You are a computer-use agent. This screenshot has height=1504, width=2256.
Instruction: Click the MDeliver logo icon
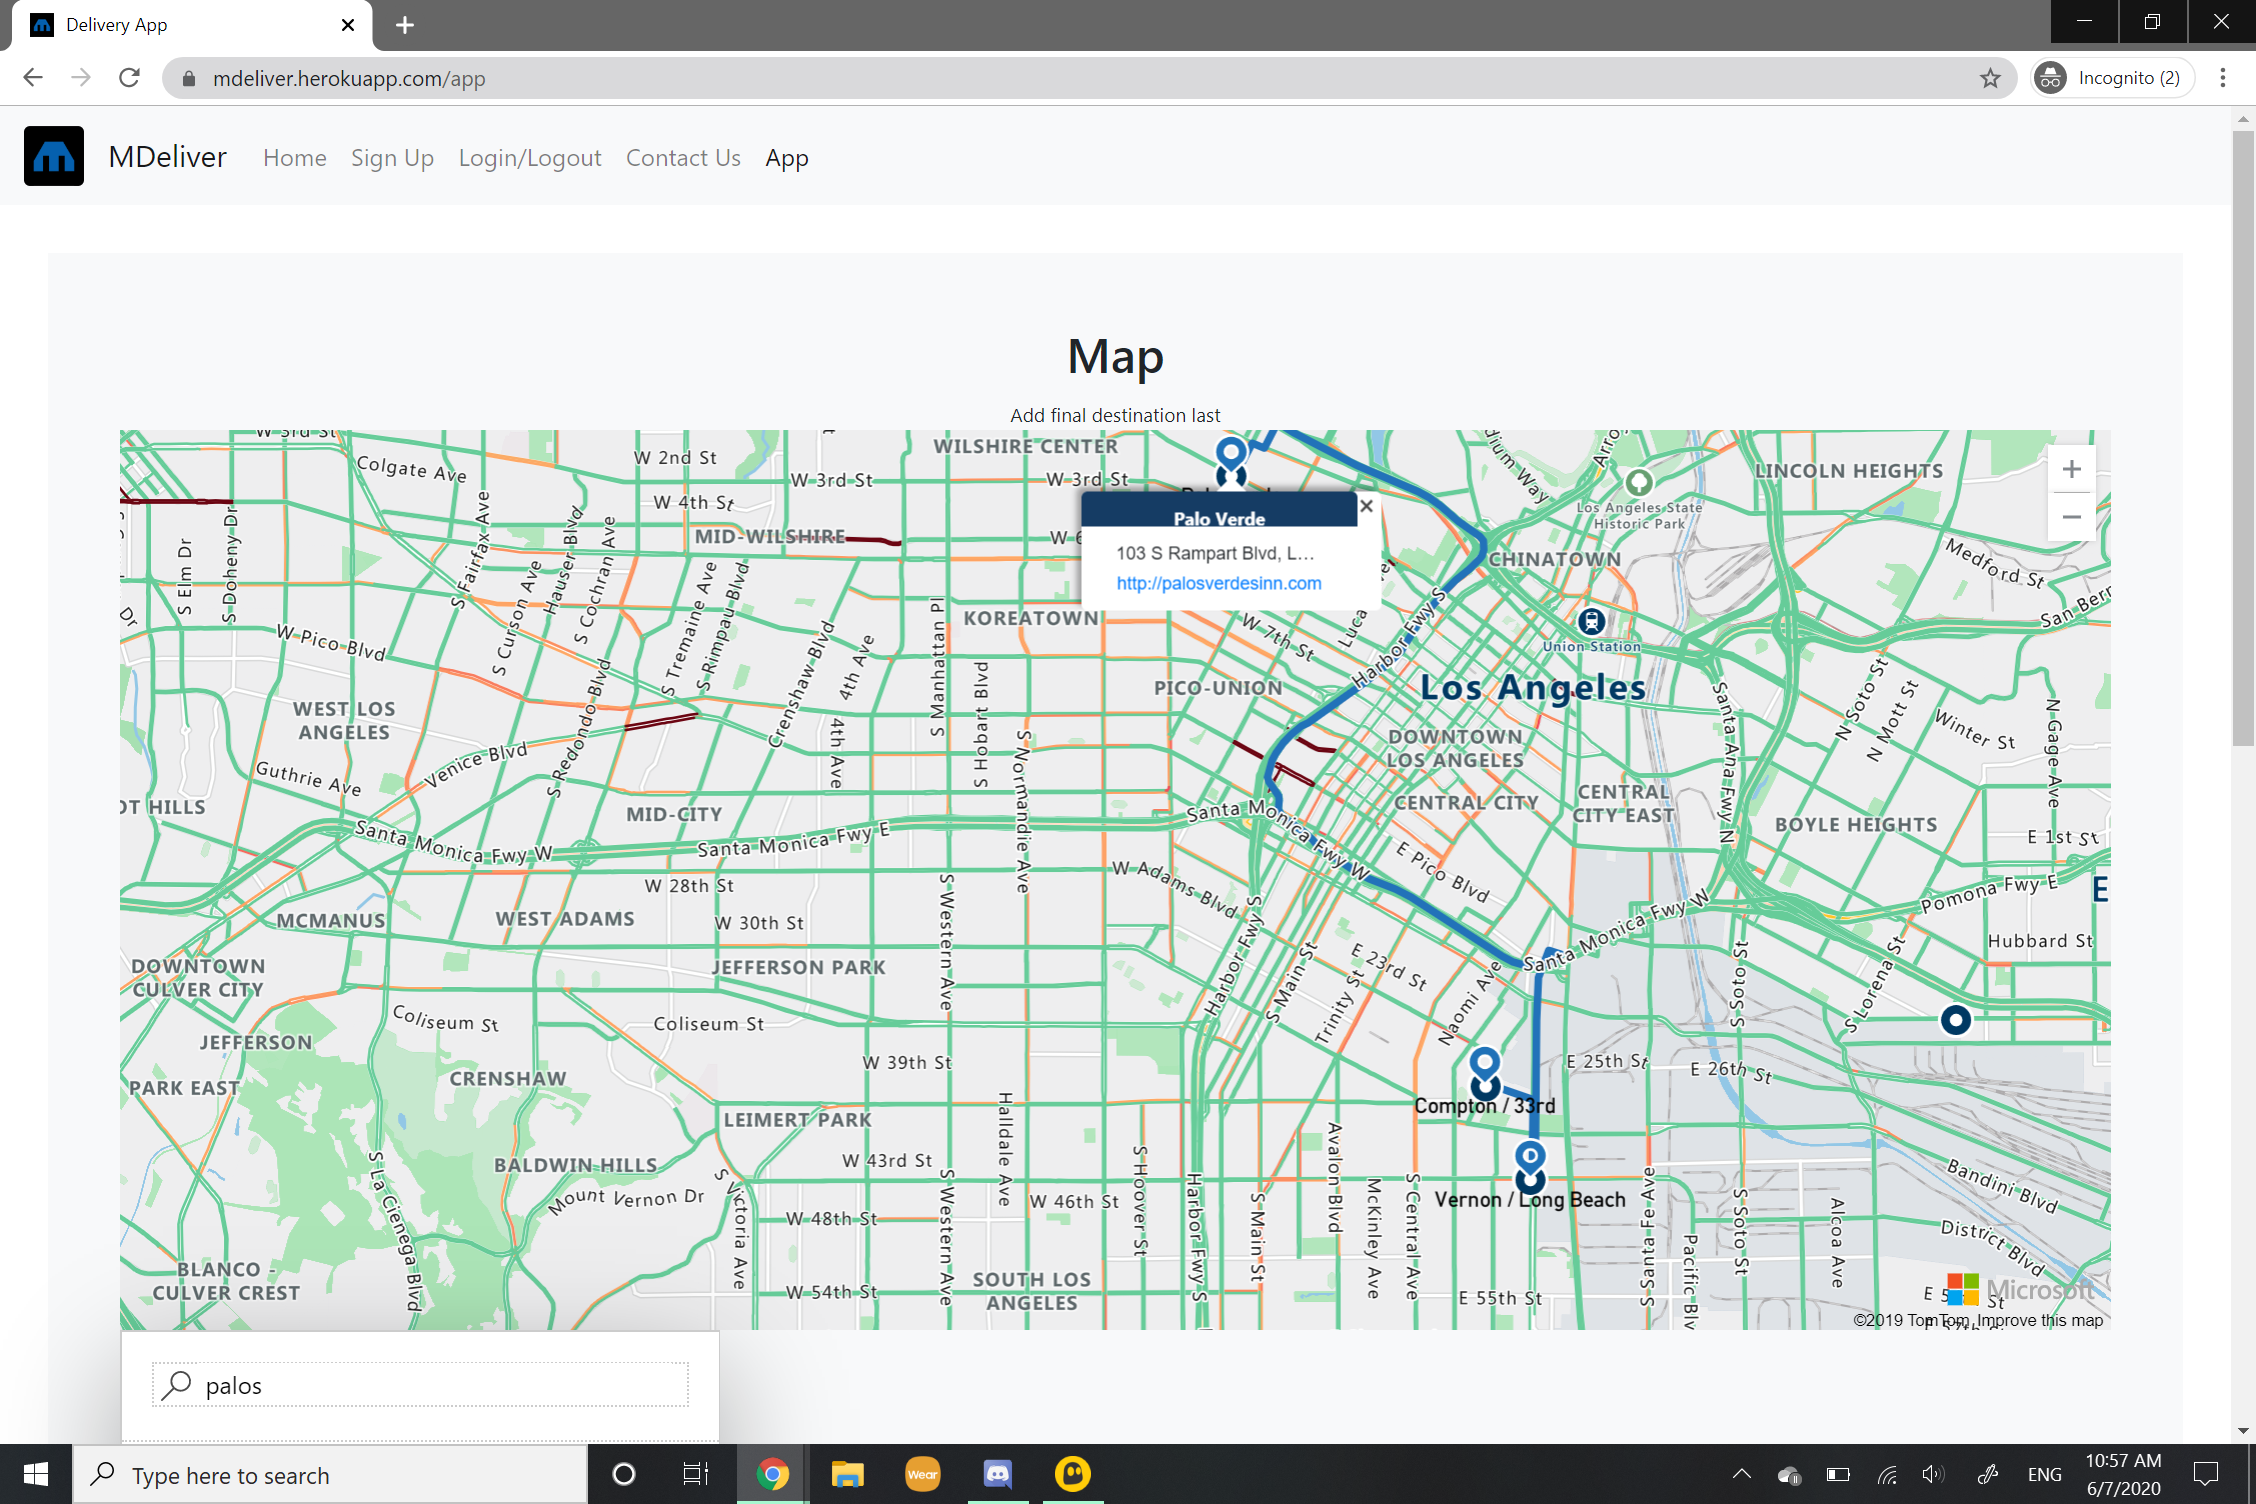(54, 157)
